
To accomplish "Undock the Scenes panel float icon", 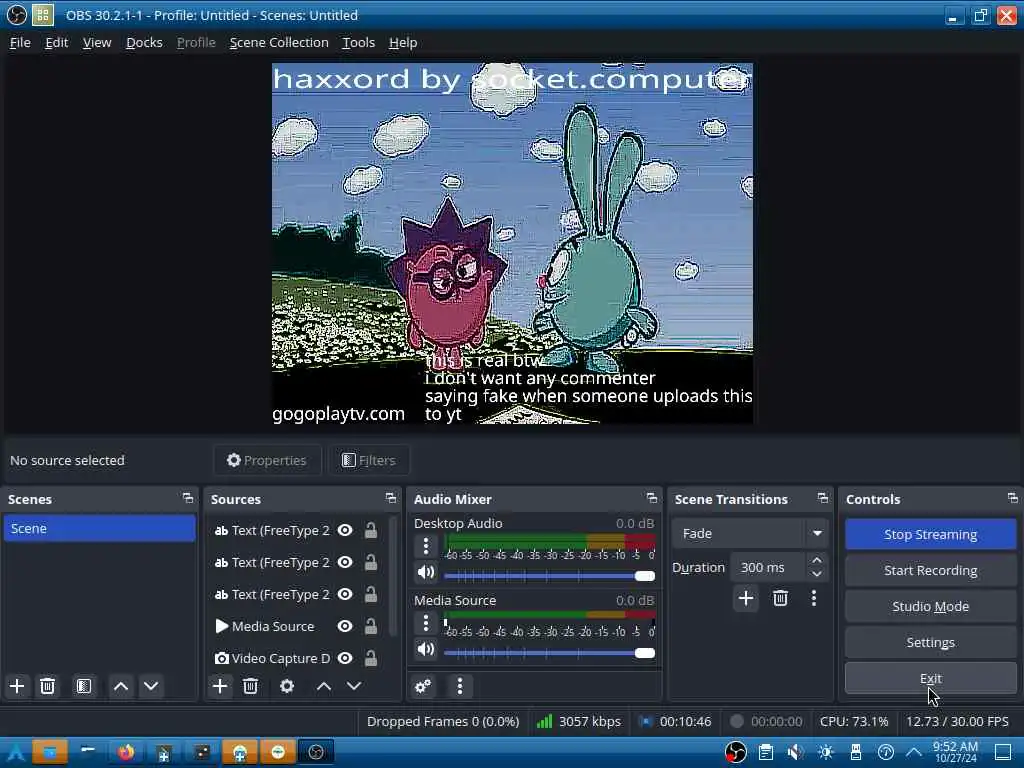I will tap(188, 498).
